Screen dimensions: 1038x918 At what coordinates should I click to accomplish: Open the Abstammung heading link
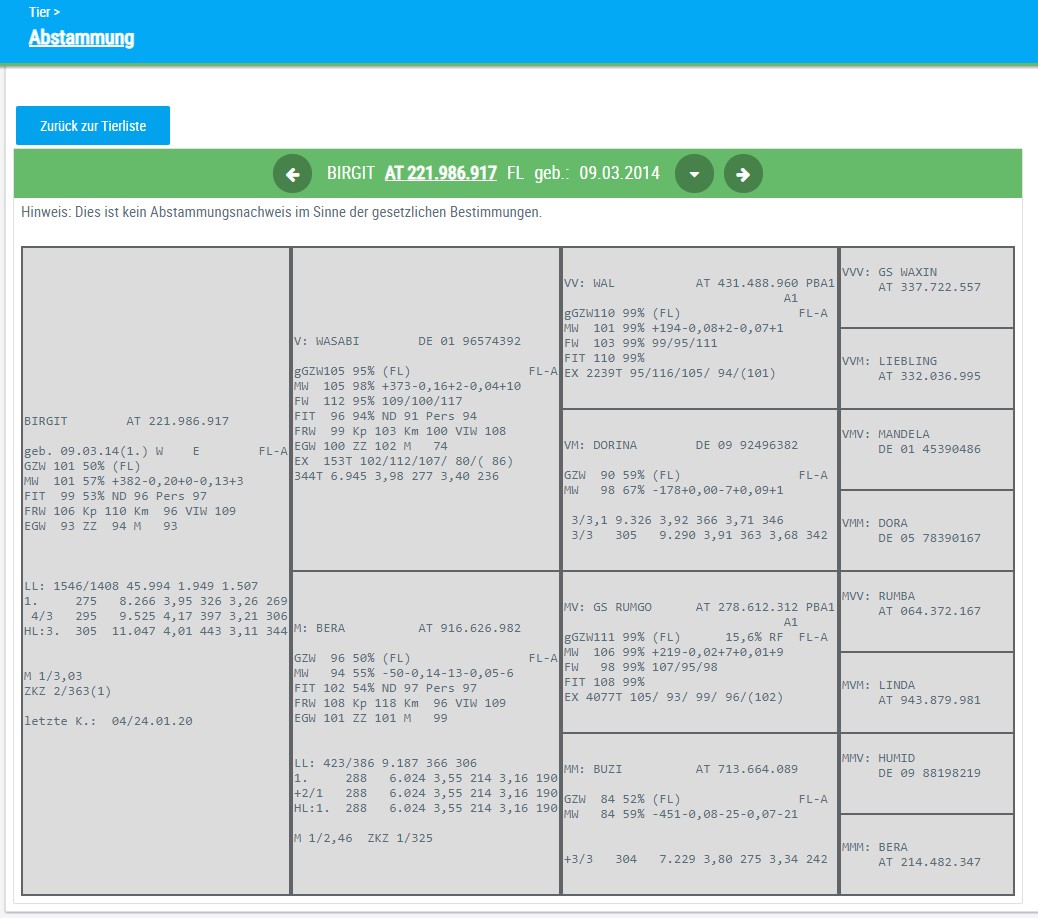coord(81,38)
